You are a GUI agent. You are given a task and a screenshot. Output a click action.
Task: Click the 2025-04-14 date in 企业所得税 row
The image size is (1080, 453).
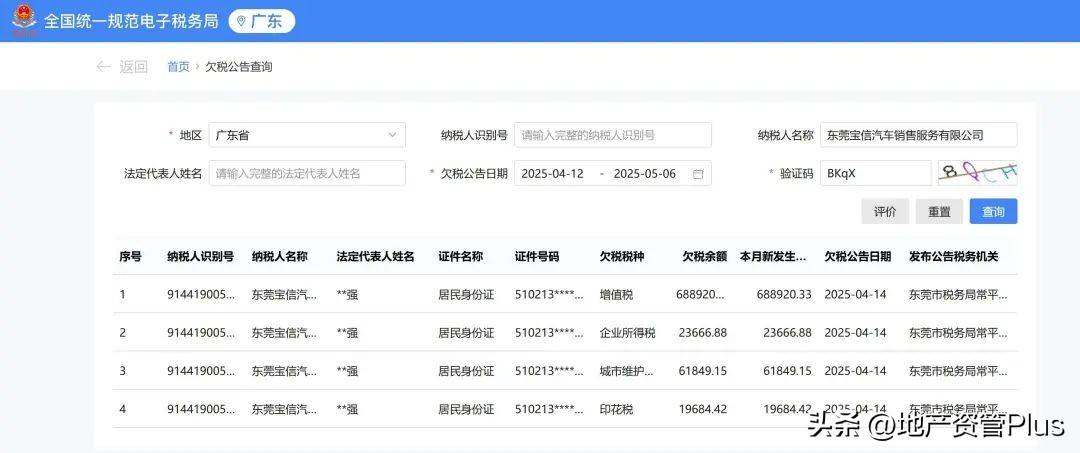[855, 333]
